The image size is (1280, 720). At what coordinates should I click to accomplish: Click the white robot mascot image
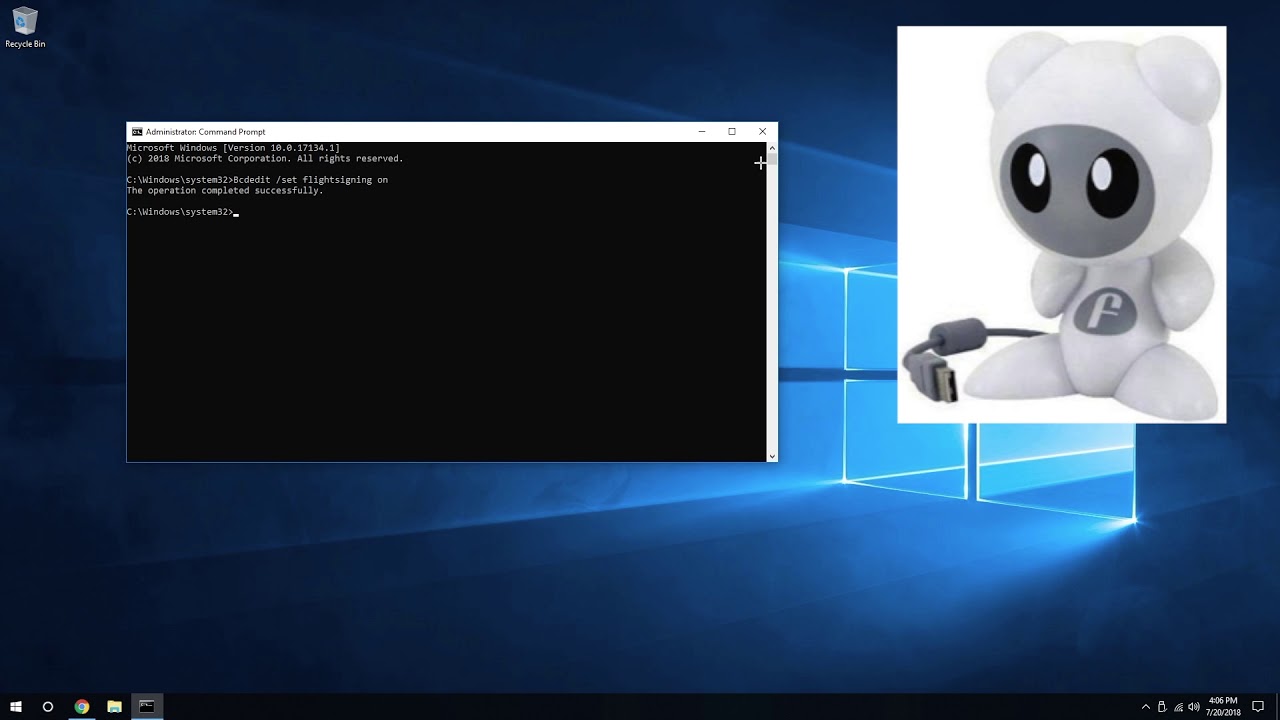click(x=1061, y=225)
